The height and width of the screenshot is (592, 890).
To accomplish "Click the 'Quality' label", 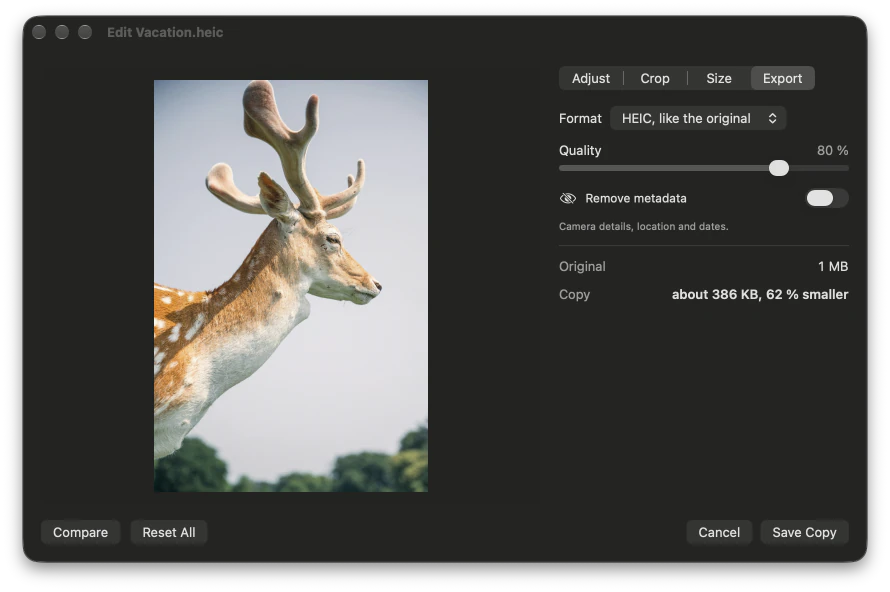I will pyautogui.click(x=580, y=150).
